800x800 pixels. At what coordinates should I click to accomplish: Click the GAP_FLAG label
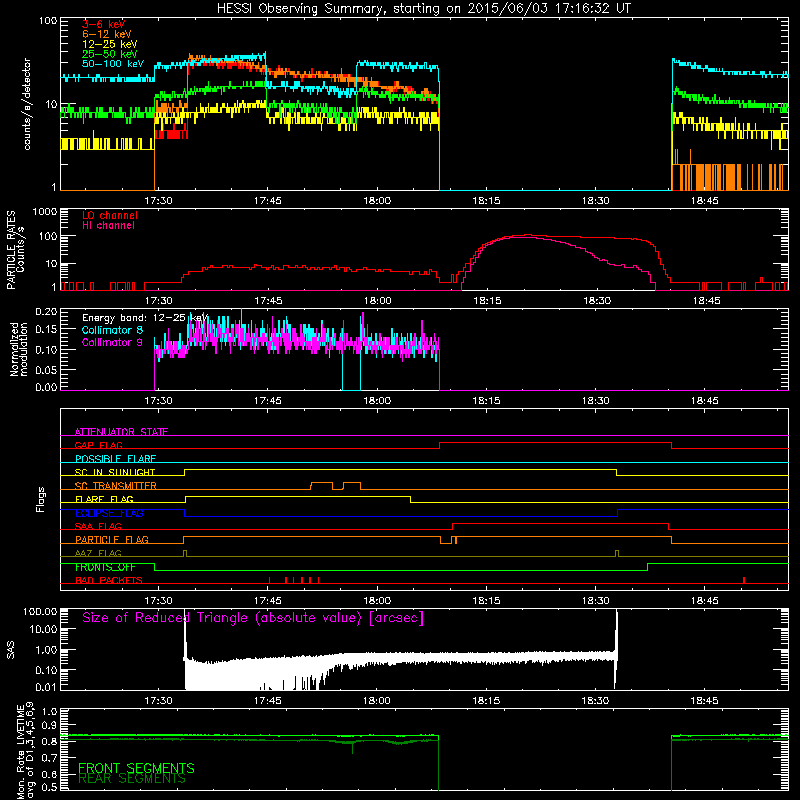click(98, 445)
